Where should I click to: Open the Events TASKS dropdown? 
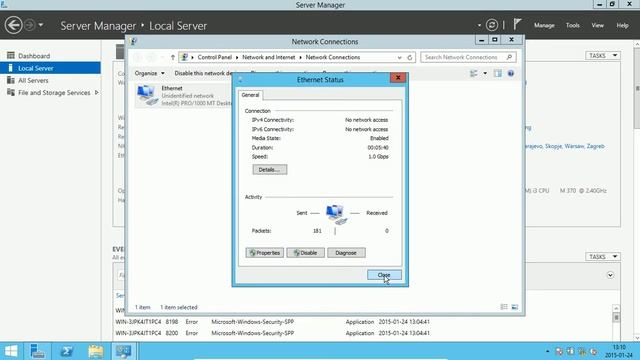(603, 257)
